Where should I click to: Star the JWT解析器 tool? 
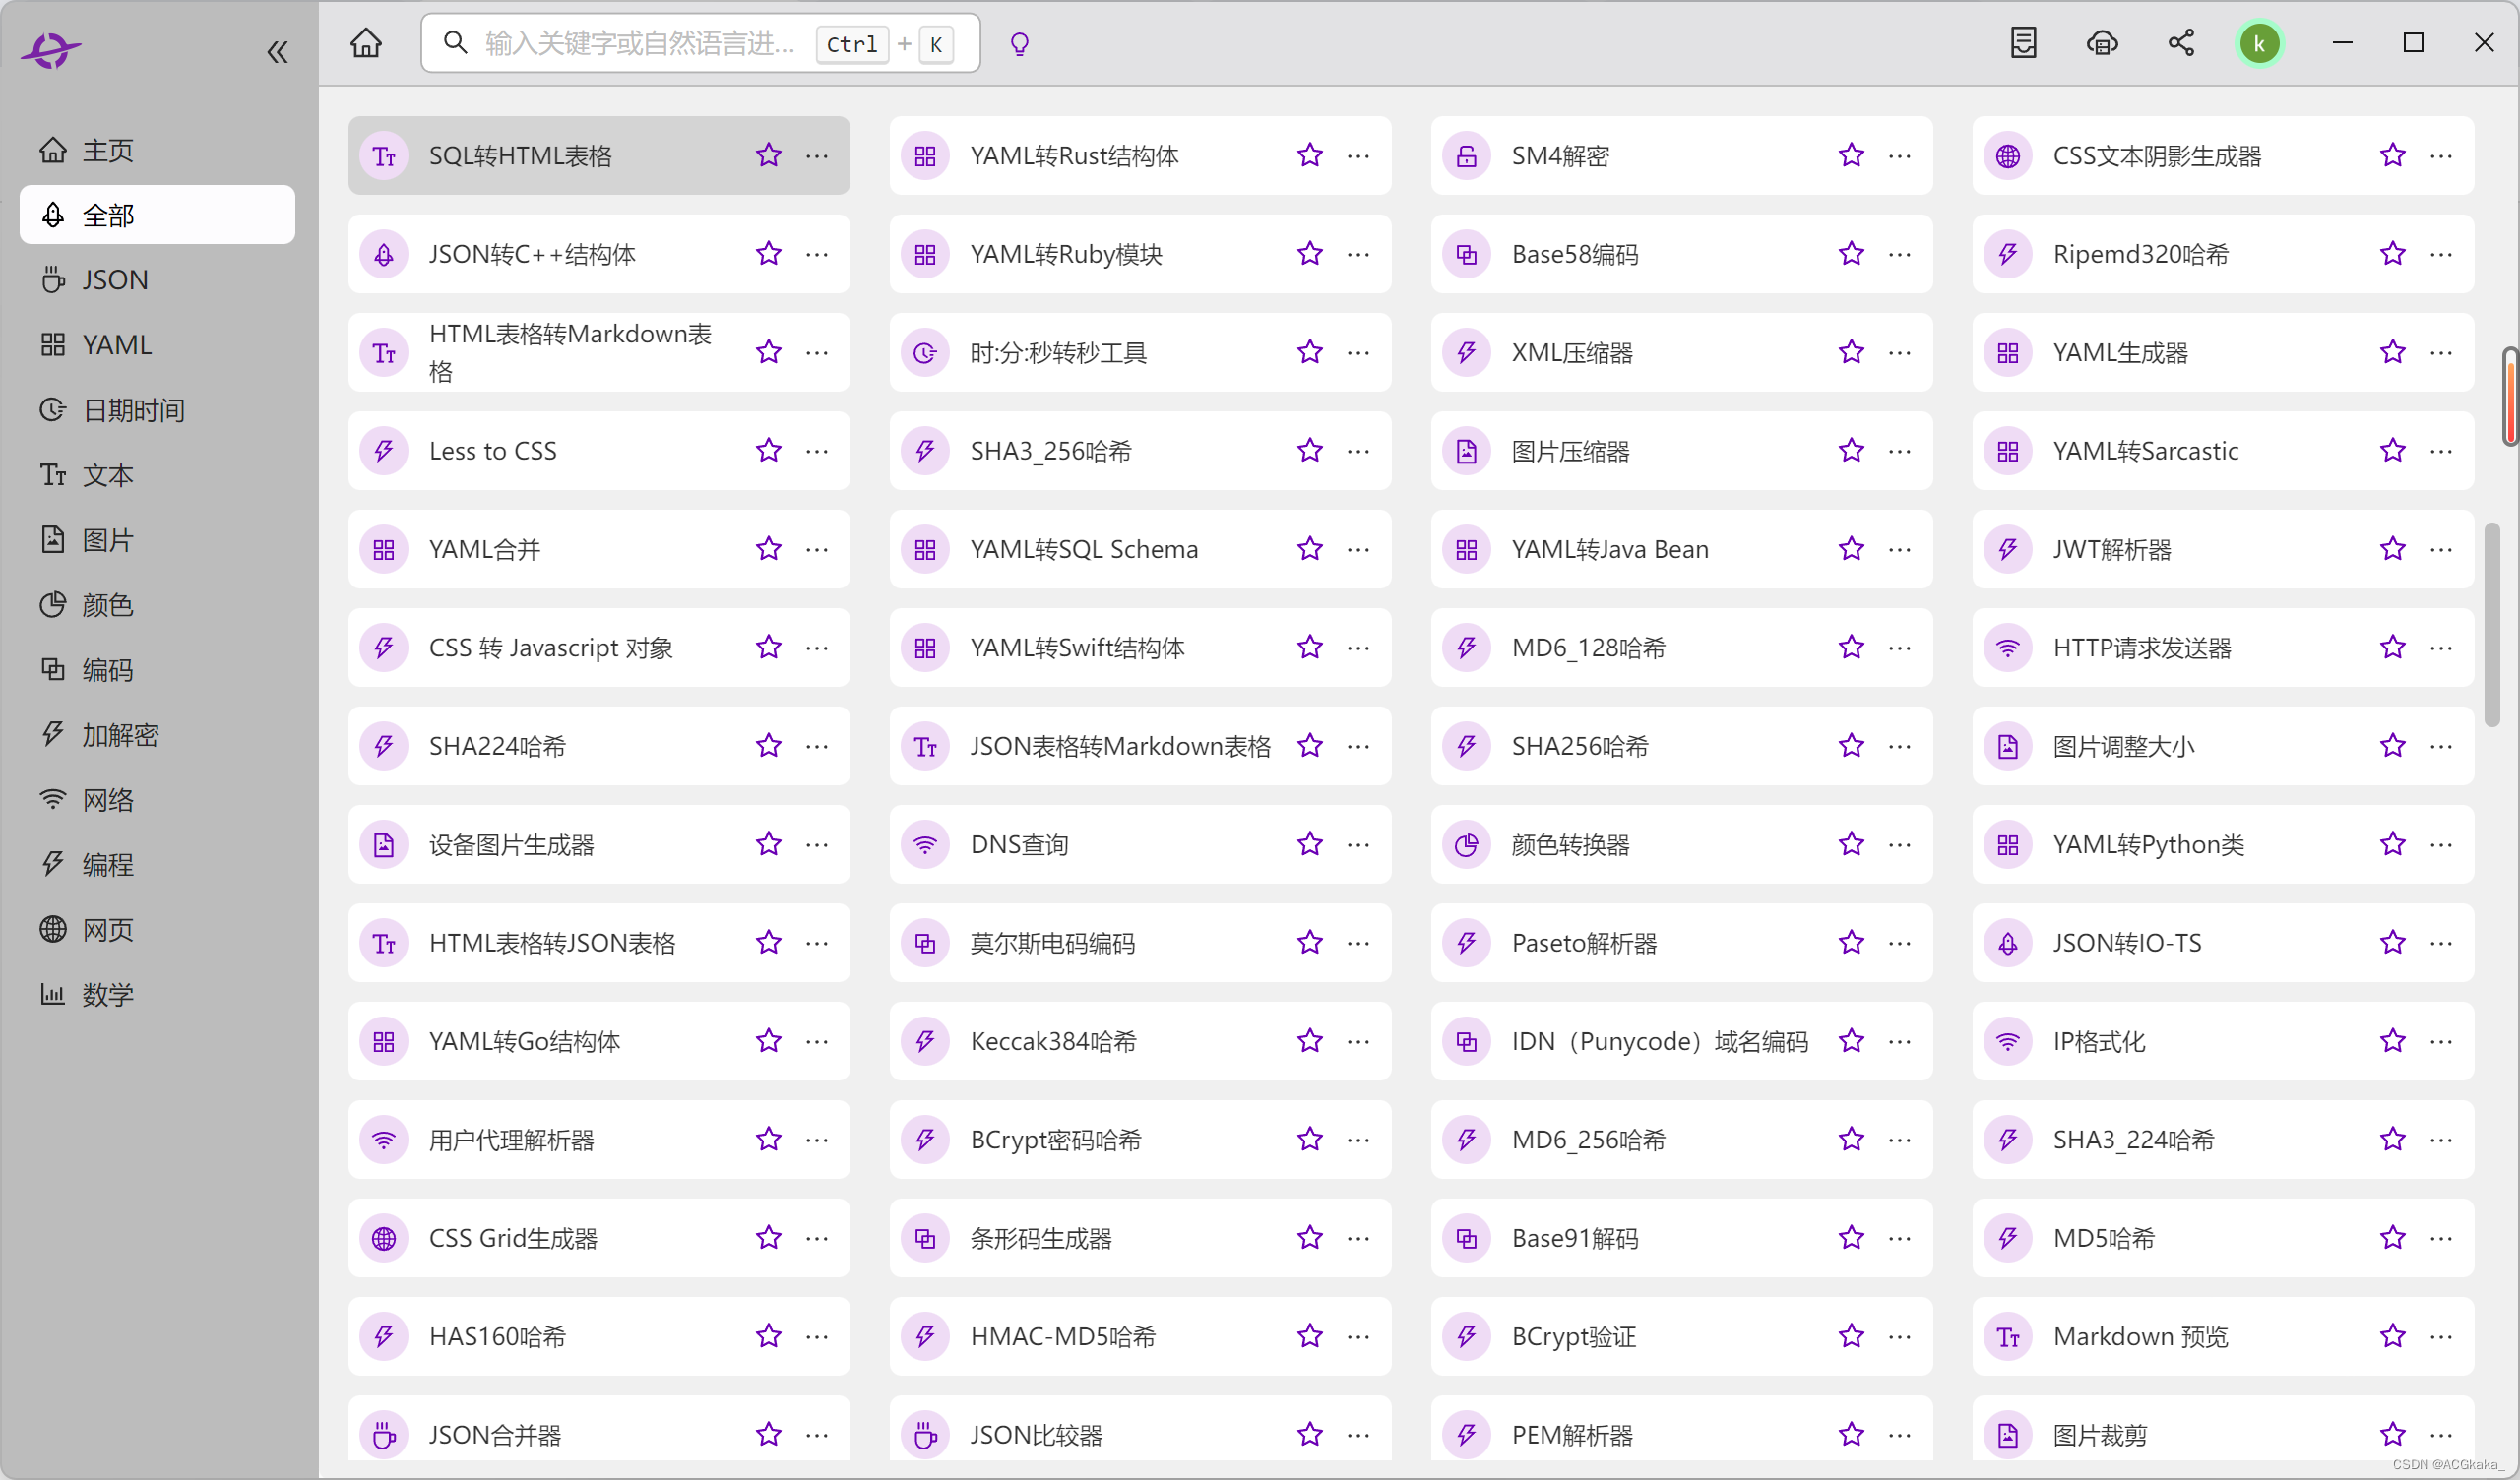click(2392, 549)
